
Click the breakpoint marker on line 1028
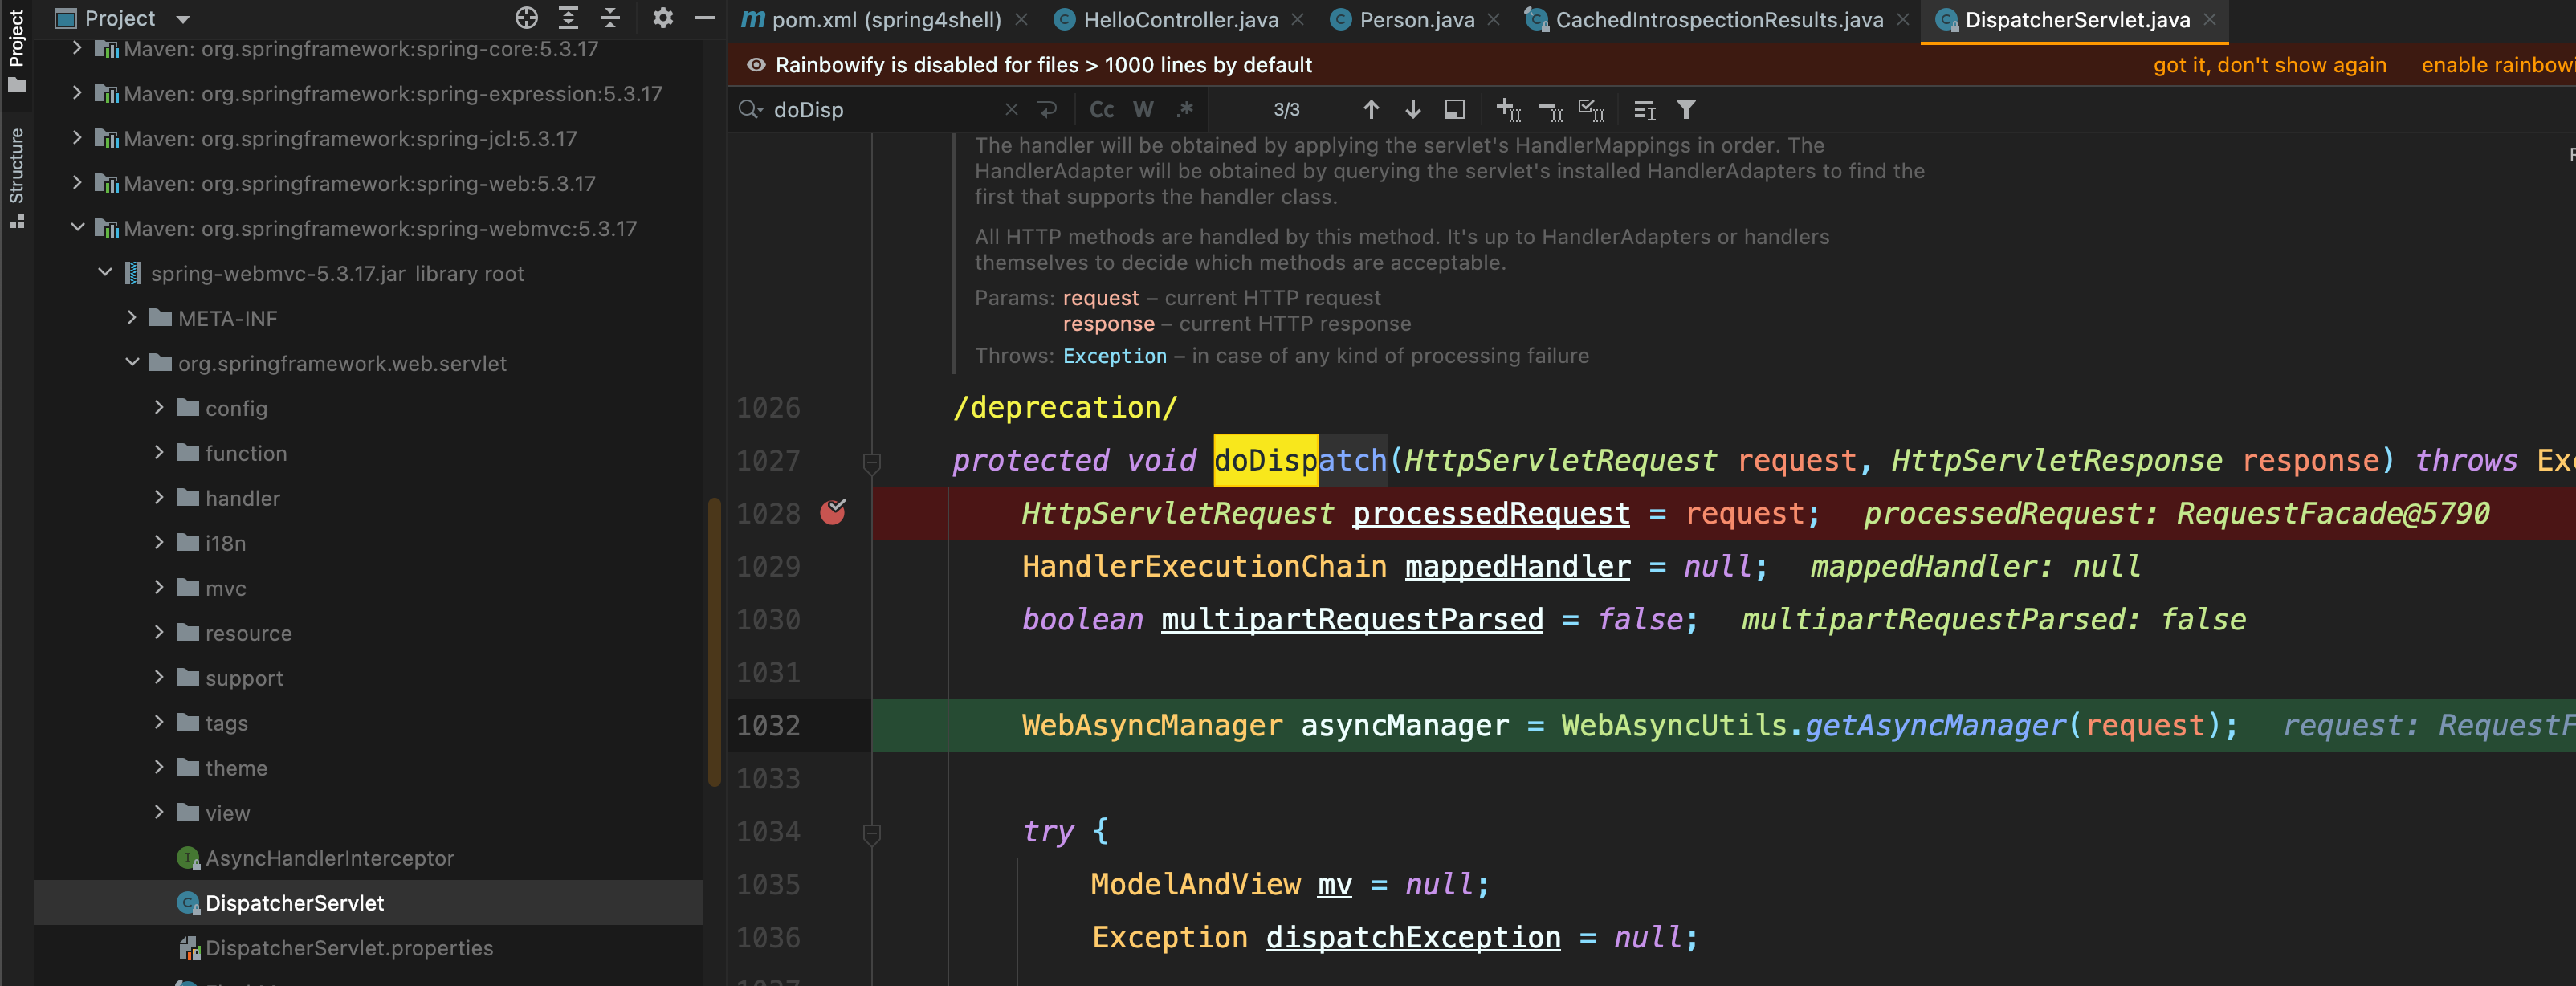click(x=833, y=513)
